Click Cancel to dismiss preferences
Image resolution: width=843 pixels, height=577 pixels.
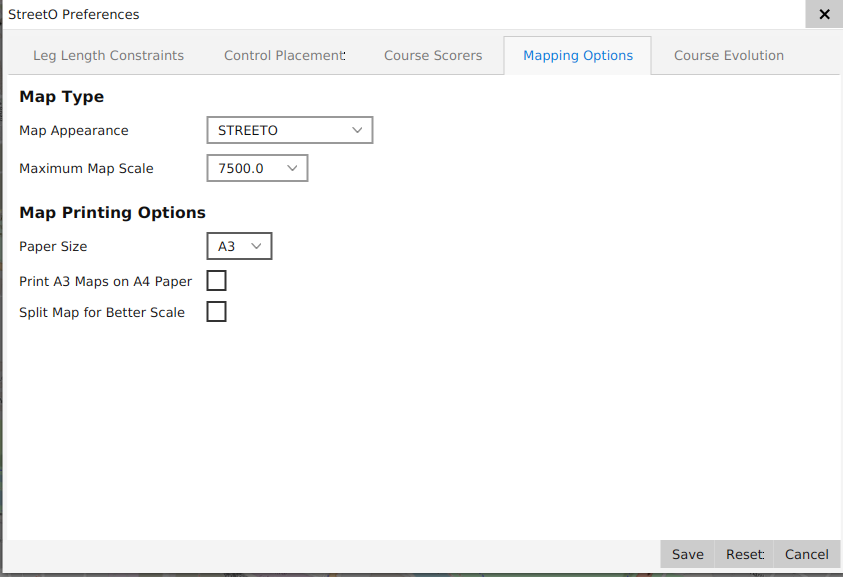806,554
